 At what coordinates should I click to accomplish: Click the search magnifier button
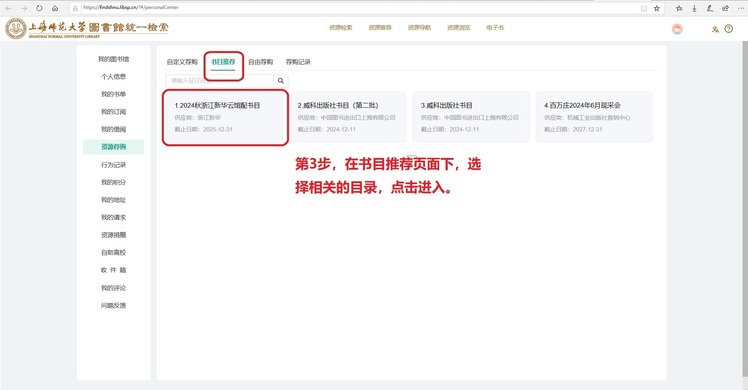click(x=281, y=81)
